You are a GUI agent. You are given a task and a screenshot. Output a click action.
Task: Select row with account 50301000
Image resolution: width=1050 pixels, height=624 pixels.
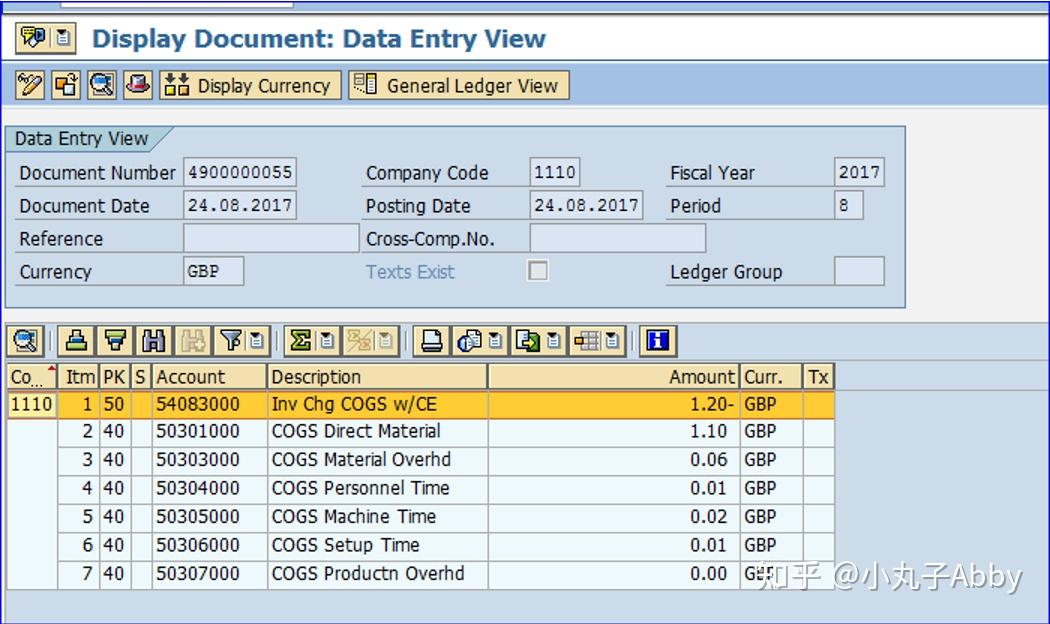coord(421,431)
